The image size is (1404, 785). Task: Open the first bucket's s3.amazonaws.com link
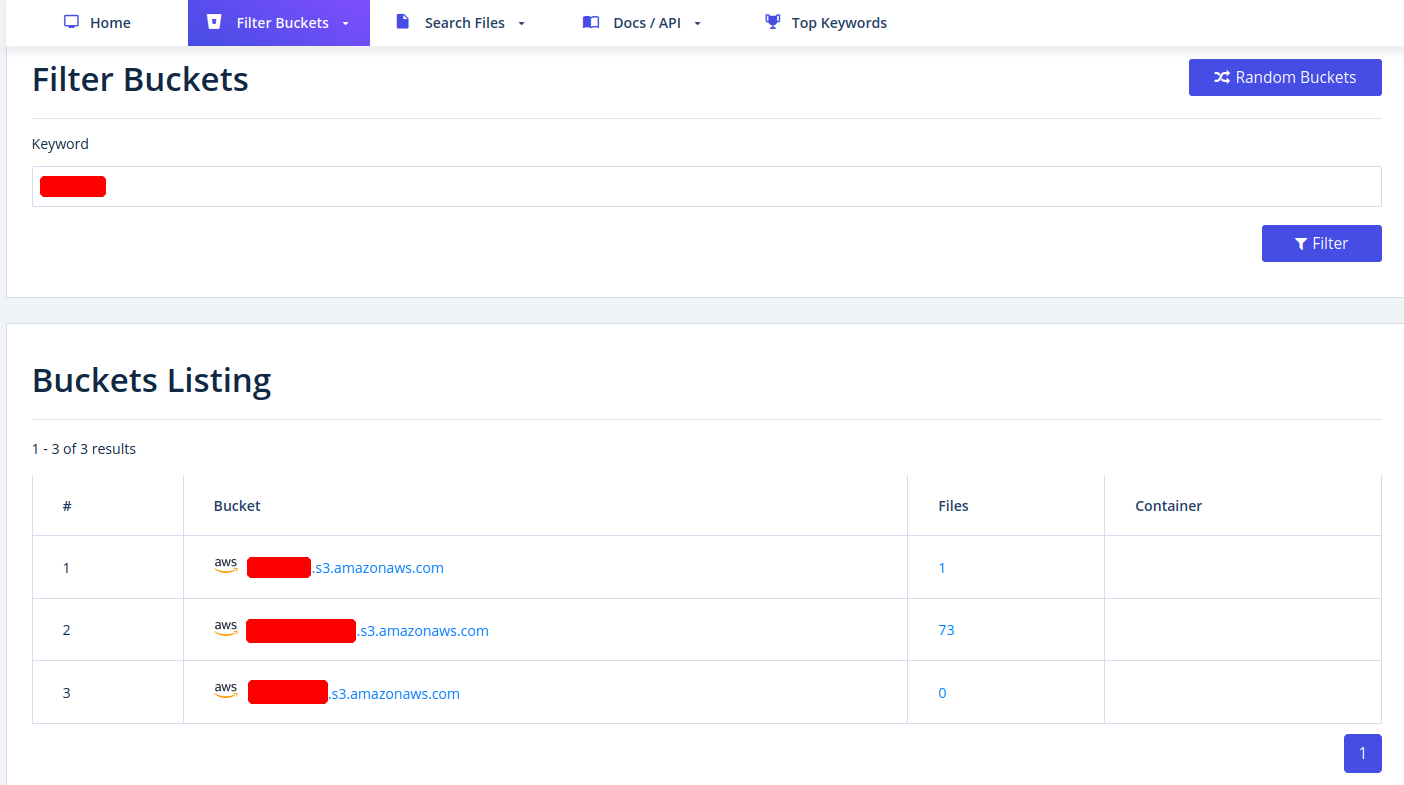tap(378, 568)
